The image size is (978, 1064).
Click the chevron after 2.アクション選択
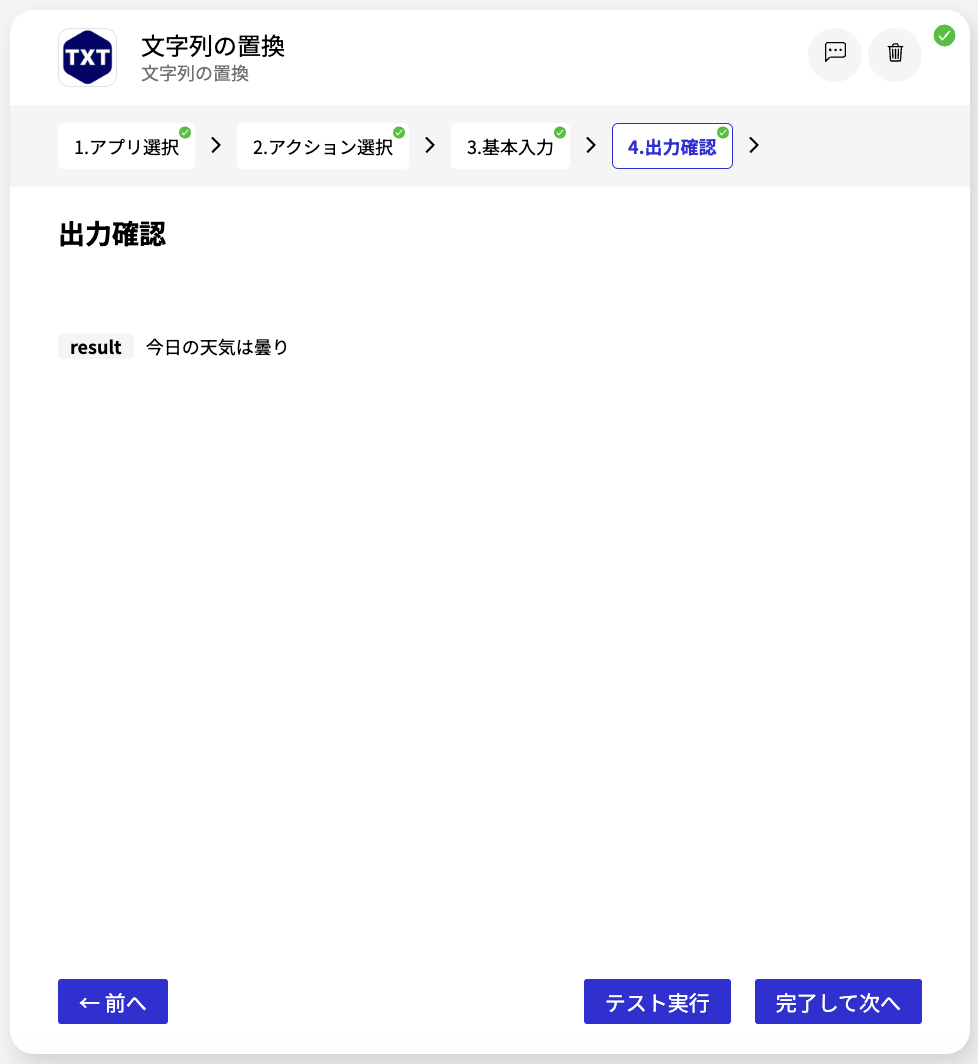(x=430, y=145)
